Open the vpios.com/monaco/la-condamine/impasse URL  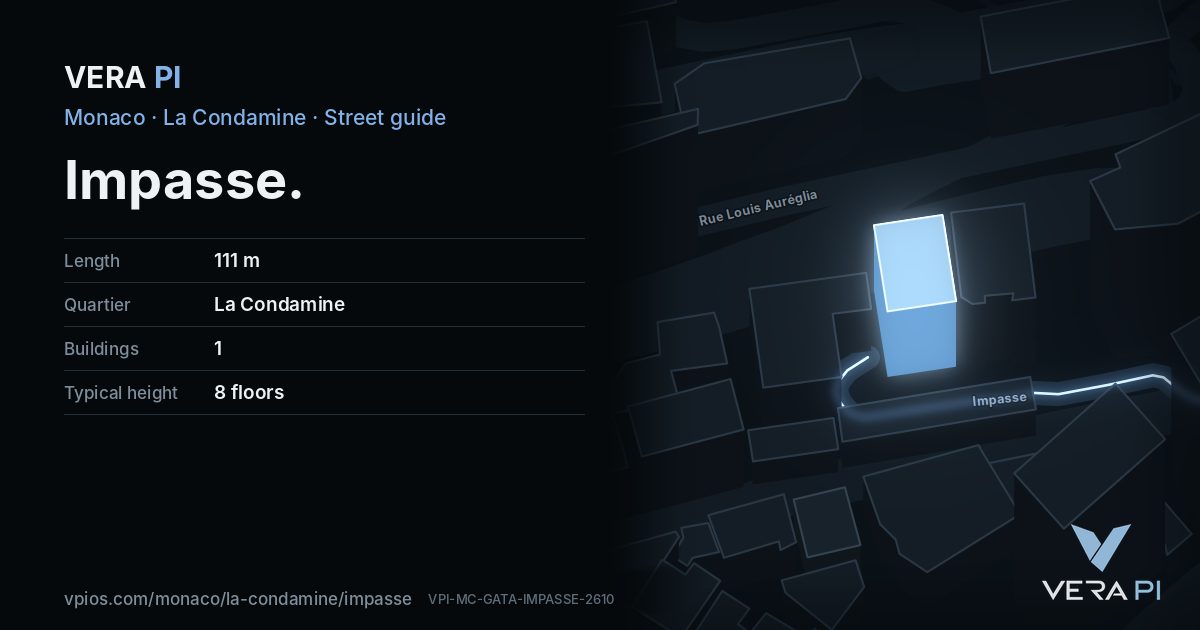238,599
